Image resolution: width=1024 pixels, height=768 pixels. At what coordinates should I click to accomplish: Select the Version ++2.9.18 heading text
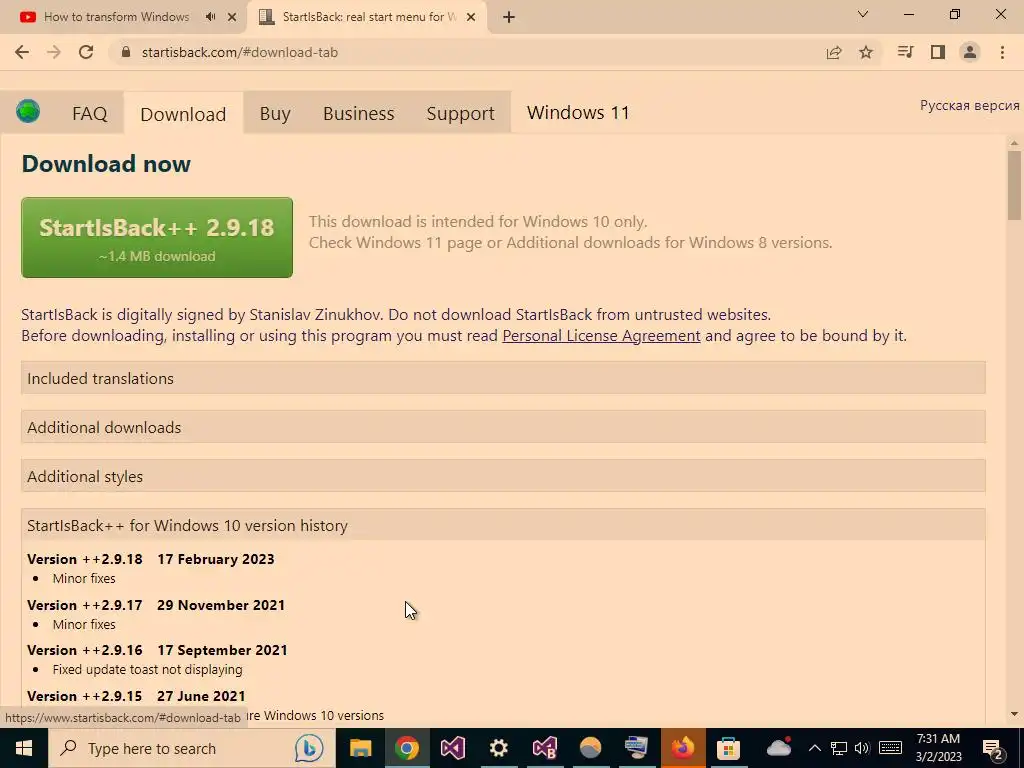coord(85,559)
